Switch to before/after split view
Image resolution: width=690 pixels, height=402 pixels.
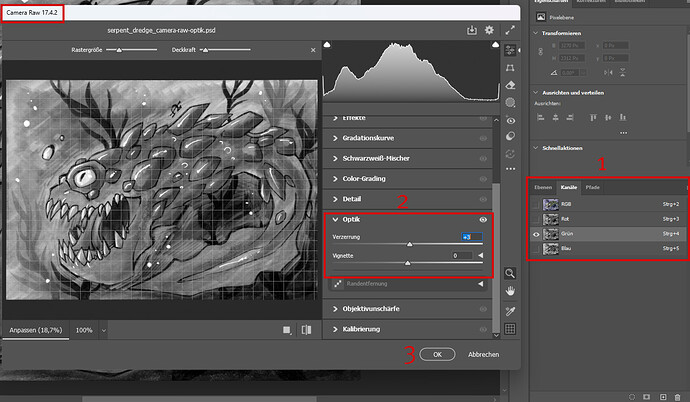click(306, 329)
